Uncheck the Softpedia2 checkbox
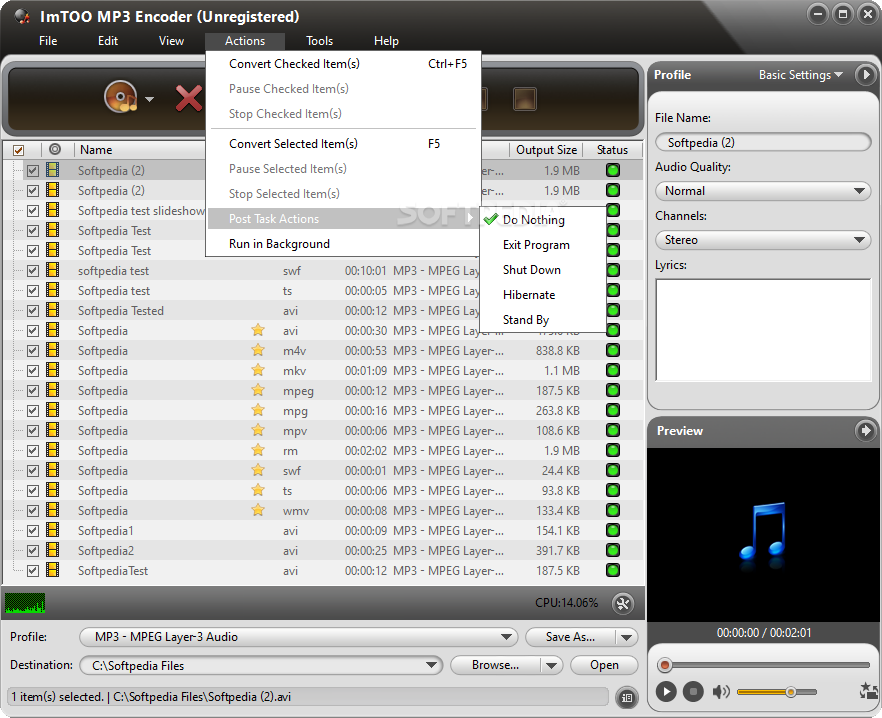The height and width of the screenshot is (718, 882). point(33,550)
